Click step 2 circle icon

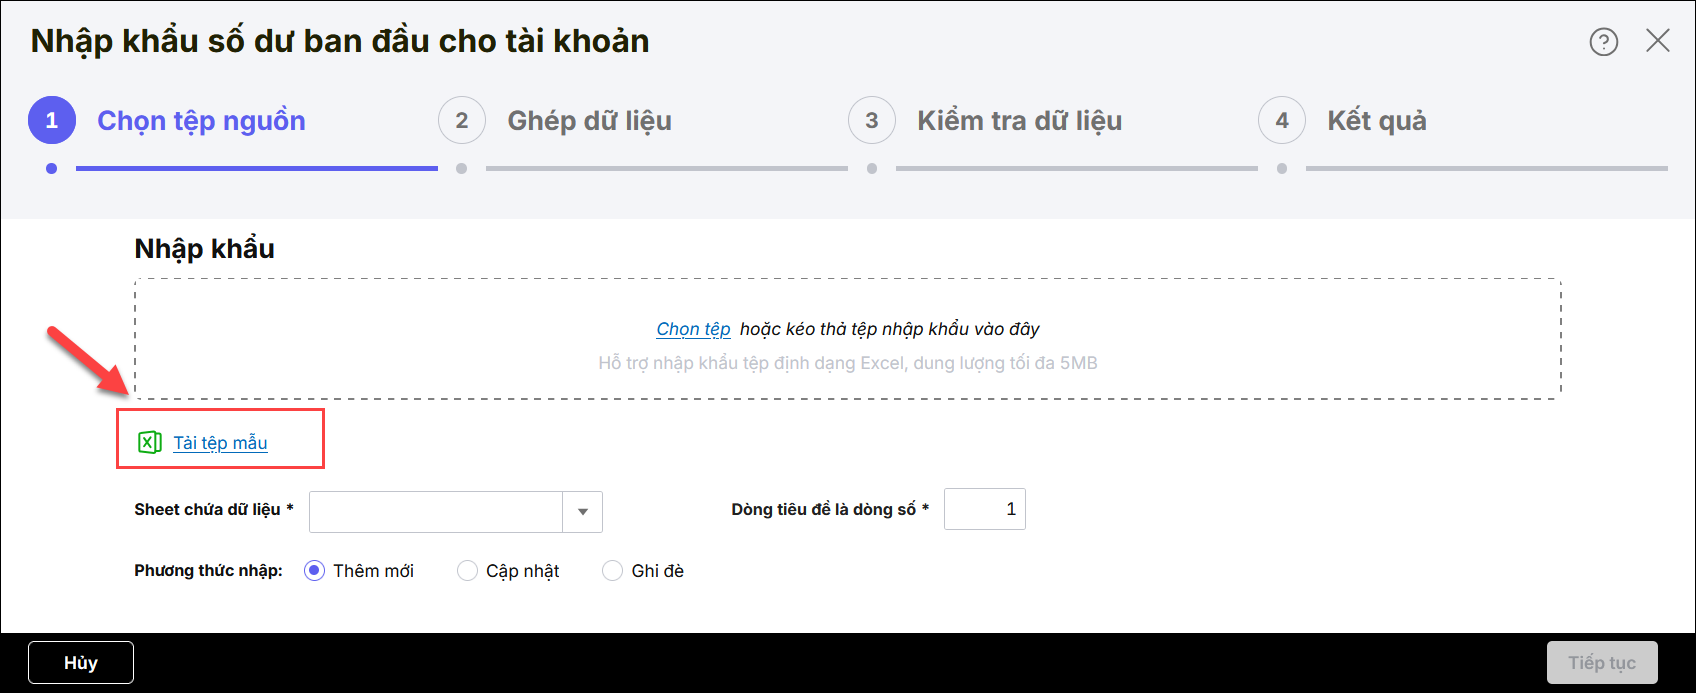(461, 121)
